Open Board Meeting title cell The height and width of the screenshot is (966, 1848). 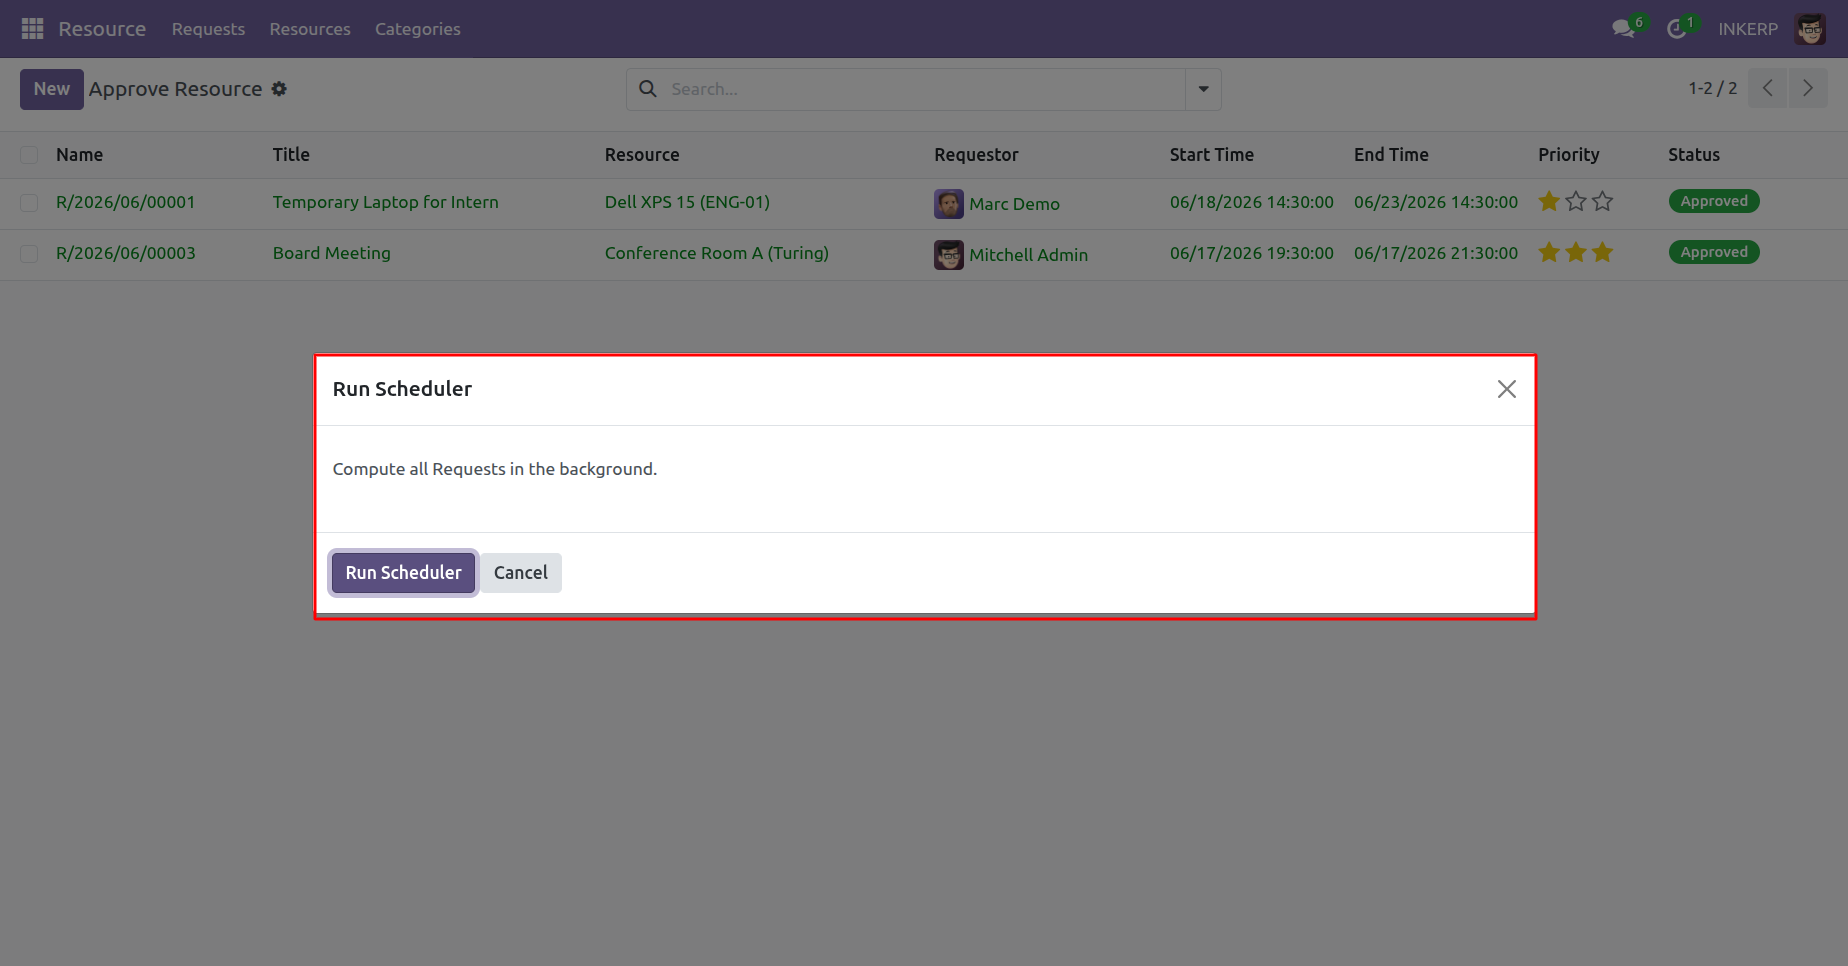point(332,253)
